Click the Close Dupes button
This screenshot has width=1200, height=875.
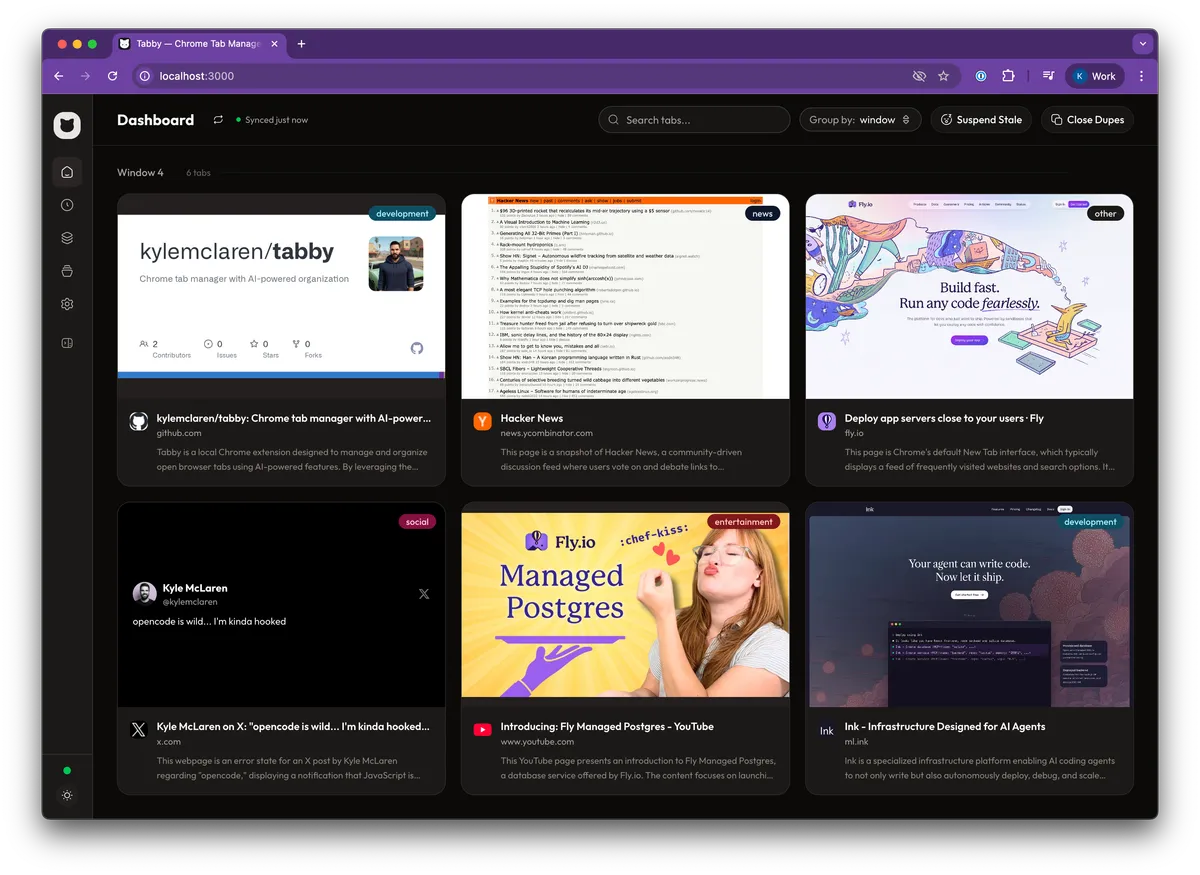pyautogui.click(x=1086, y=120)
